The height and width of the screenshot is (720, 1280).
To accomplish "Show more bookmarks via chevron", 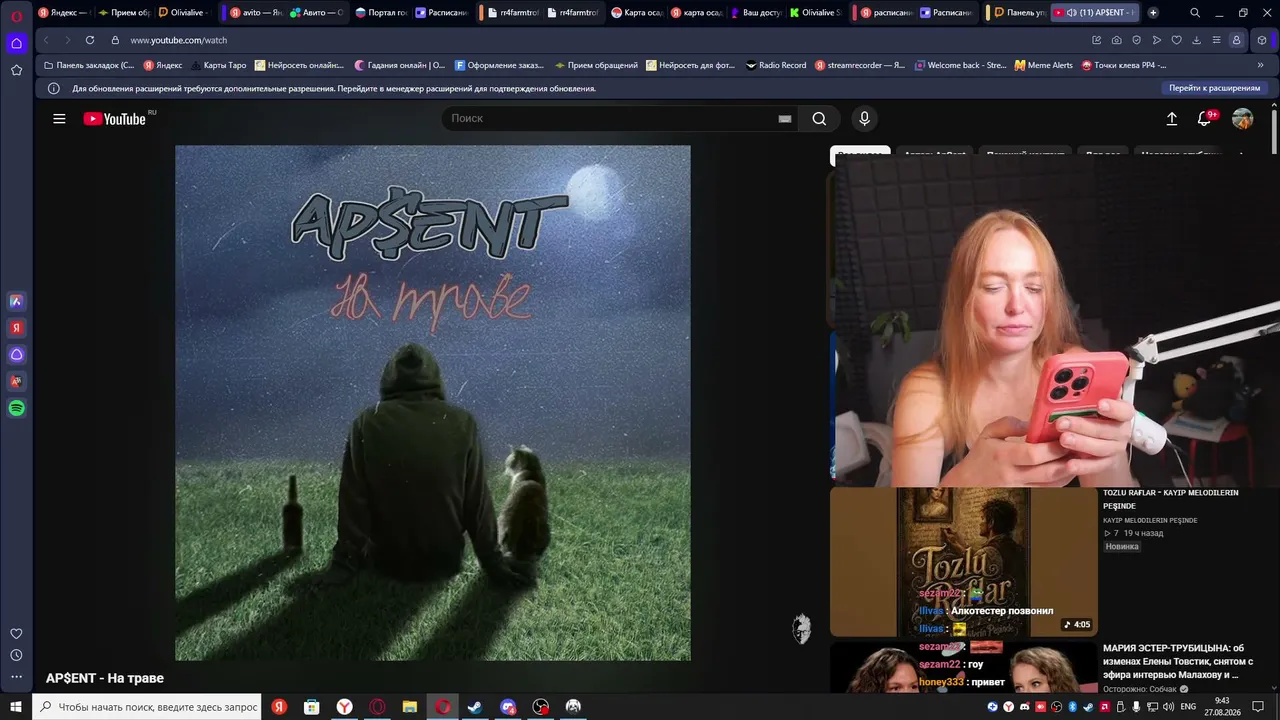I will (x=1260, y=65).
